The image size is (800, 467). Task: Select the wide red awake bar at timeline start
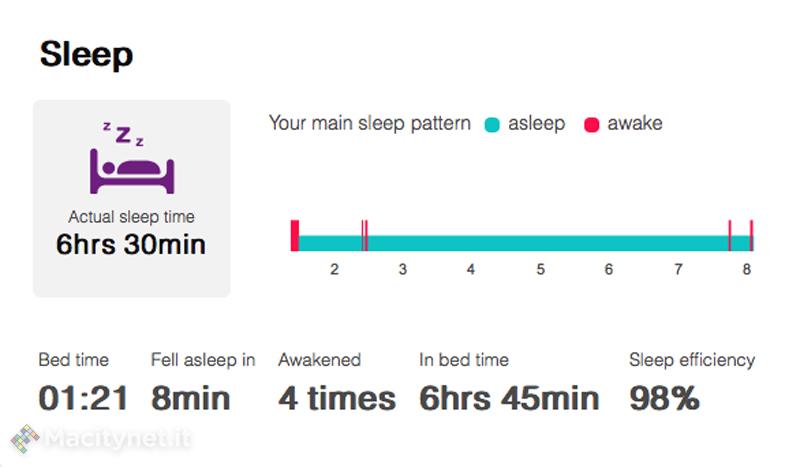tap(295, 236)
